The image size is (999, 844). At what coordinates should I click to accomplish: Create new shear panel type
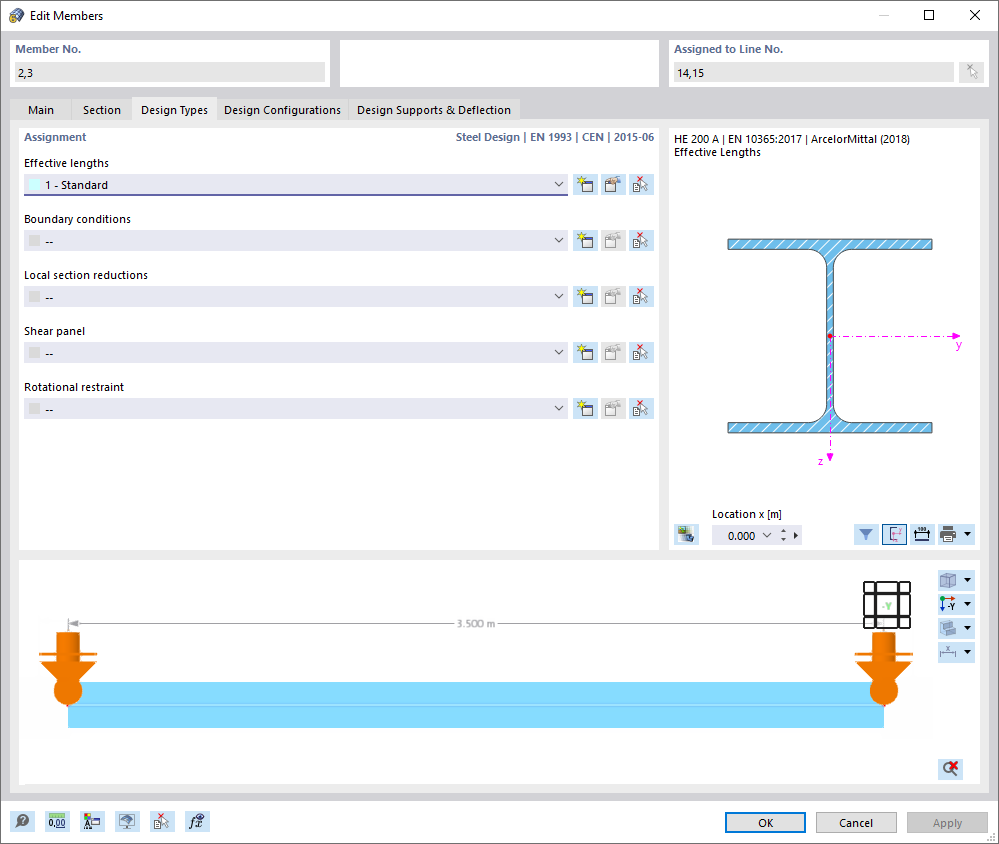click(x=585, y=353)
